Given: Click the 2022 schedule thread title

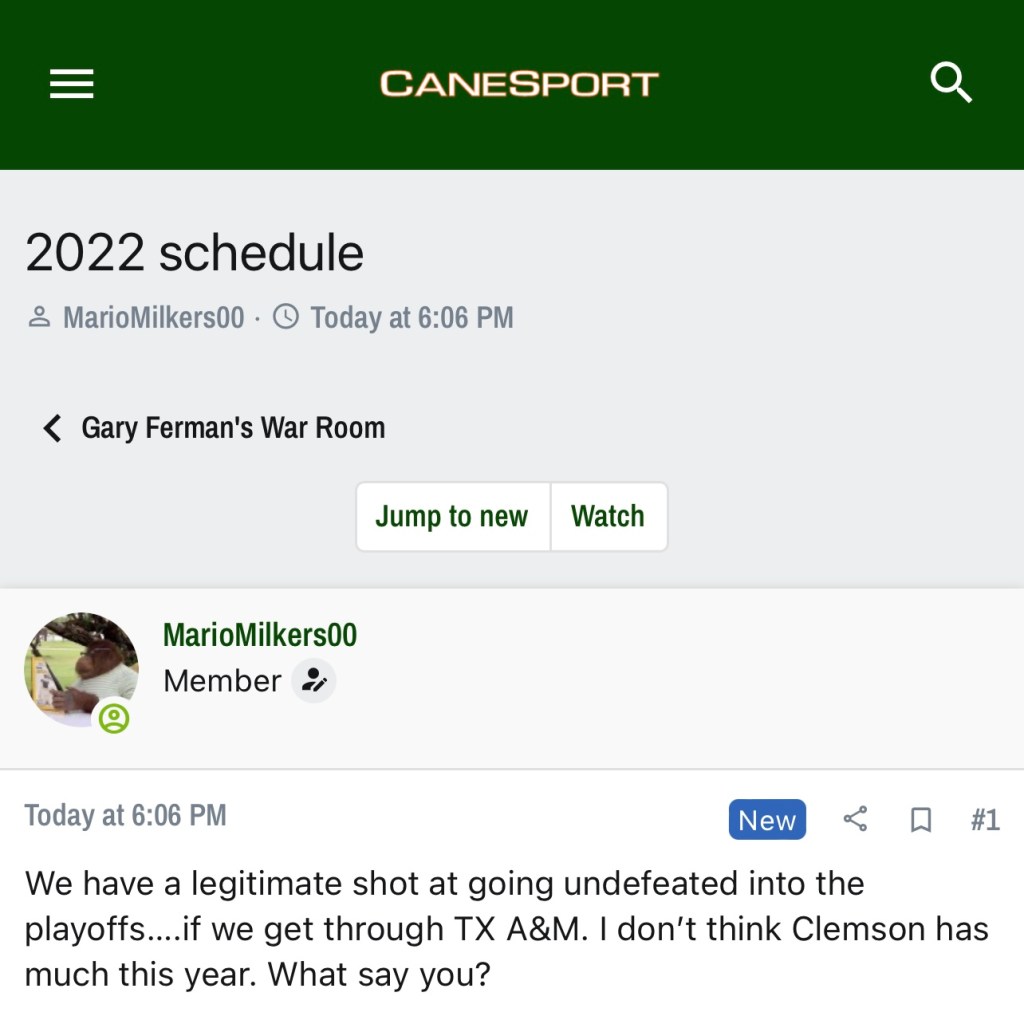Looking at the screenshot, I should pos(194,253).
